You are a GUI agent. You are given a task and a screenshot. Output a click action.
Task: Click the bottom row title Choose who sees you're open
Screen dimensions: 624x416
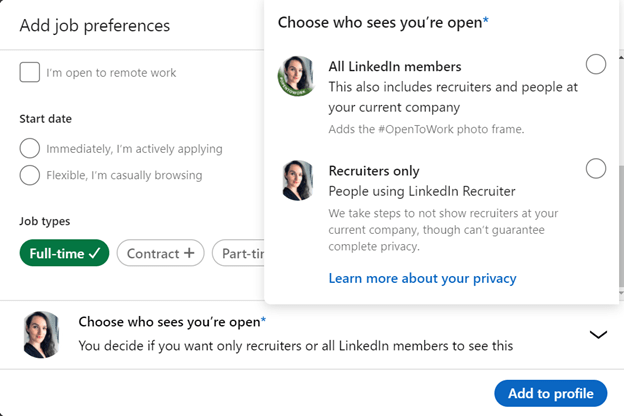[x=172, y=322]
